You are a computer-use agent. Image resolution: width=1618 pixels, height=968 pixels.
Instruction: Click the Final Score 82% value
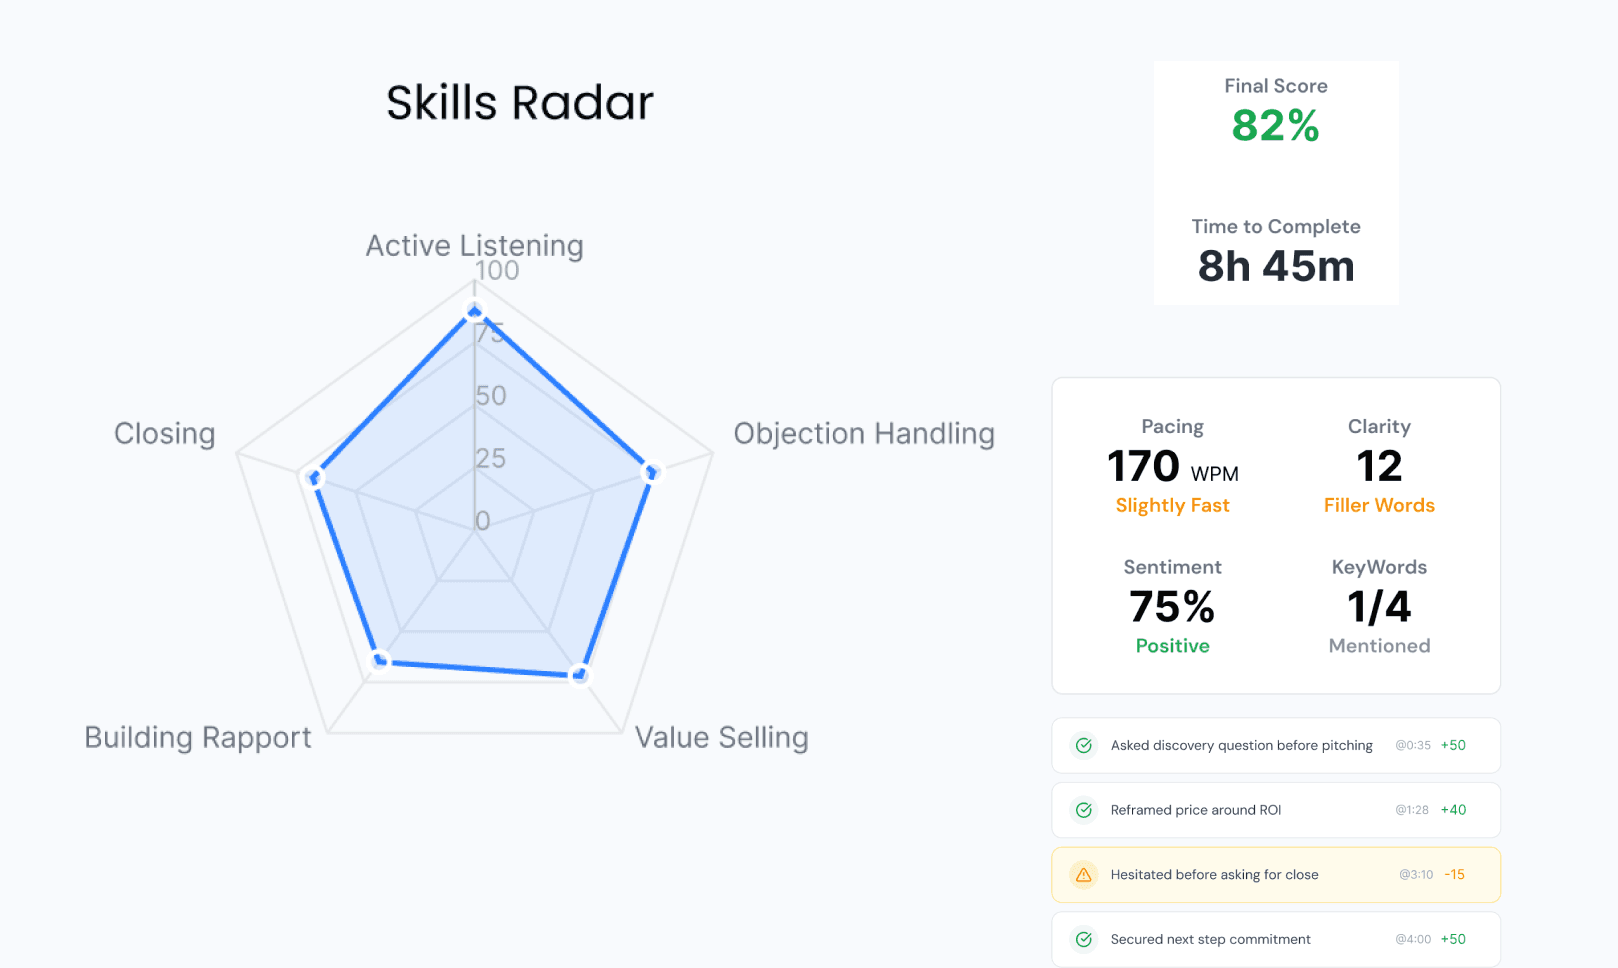pyautogui.click(x=1276, y=126)
